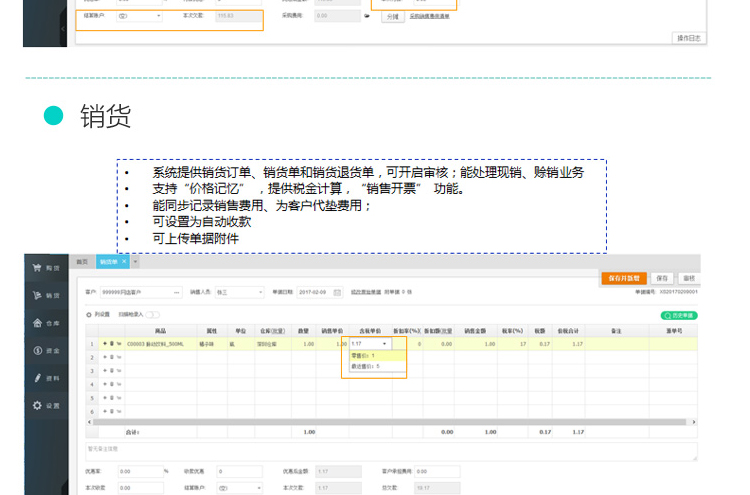The width and height of the screenshot is (750, 495).
Task: Click the 税率 cell showing 17
Action: (512, 344)
